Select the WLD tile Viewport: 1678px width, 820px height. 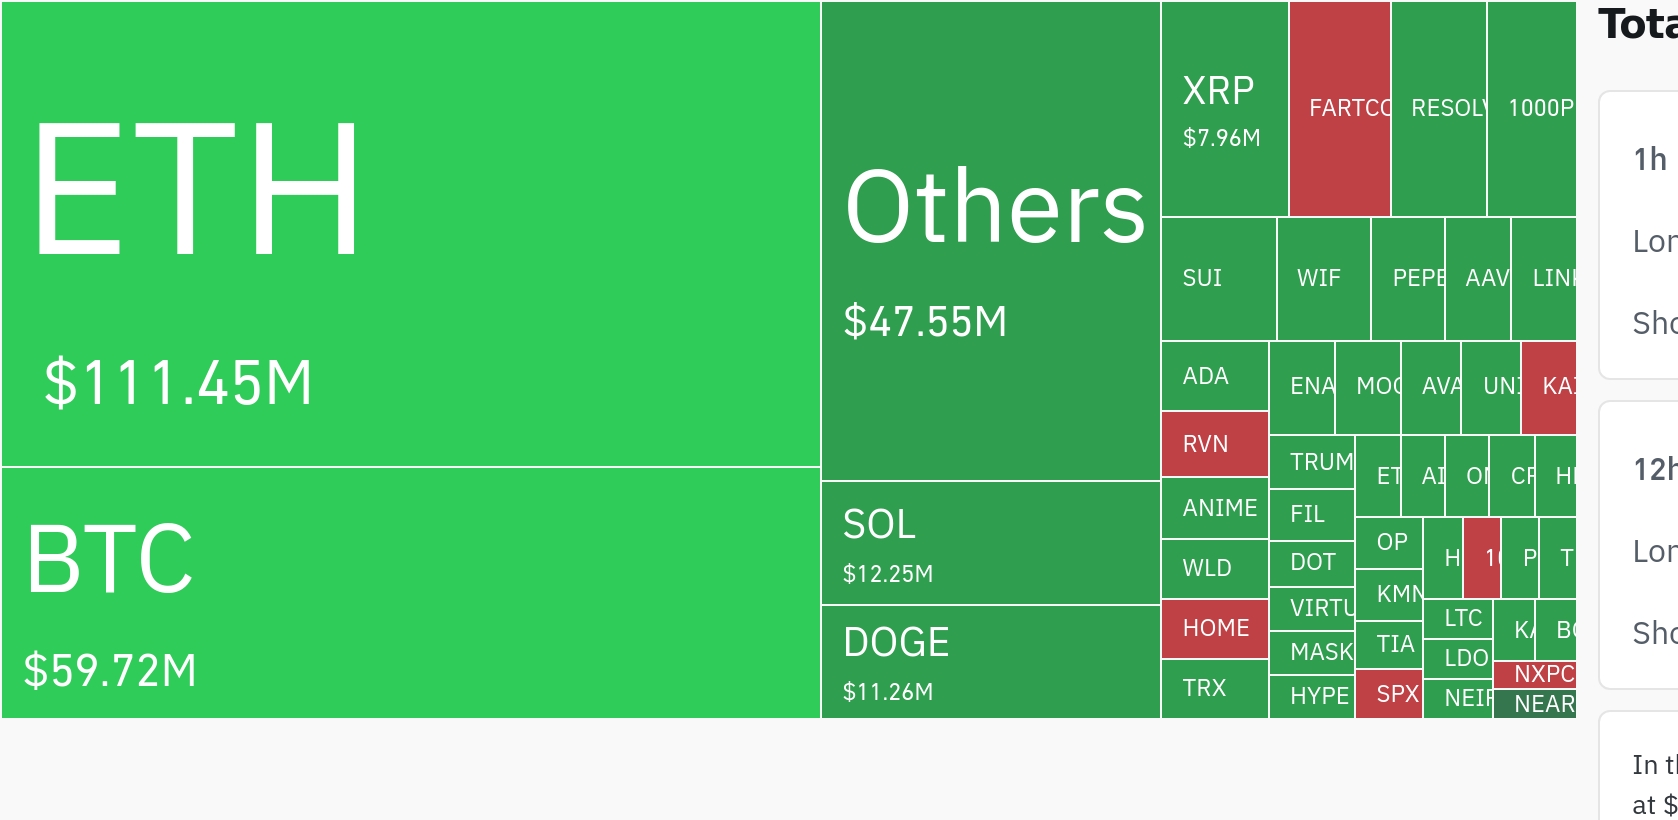[x=1215, y=569]
